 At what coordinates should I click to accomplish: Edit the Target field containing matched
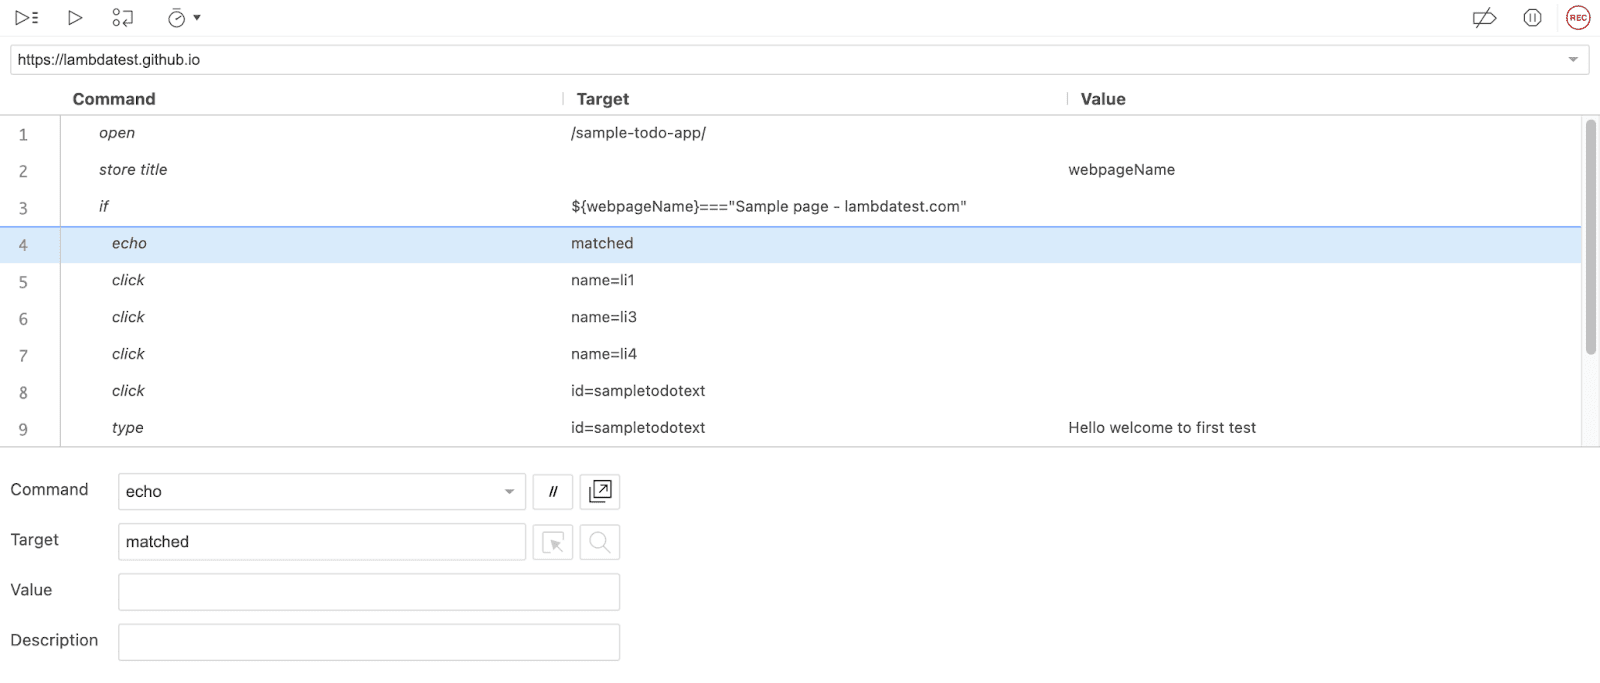point(322,542)
